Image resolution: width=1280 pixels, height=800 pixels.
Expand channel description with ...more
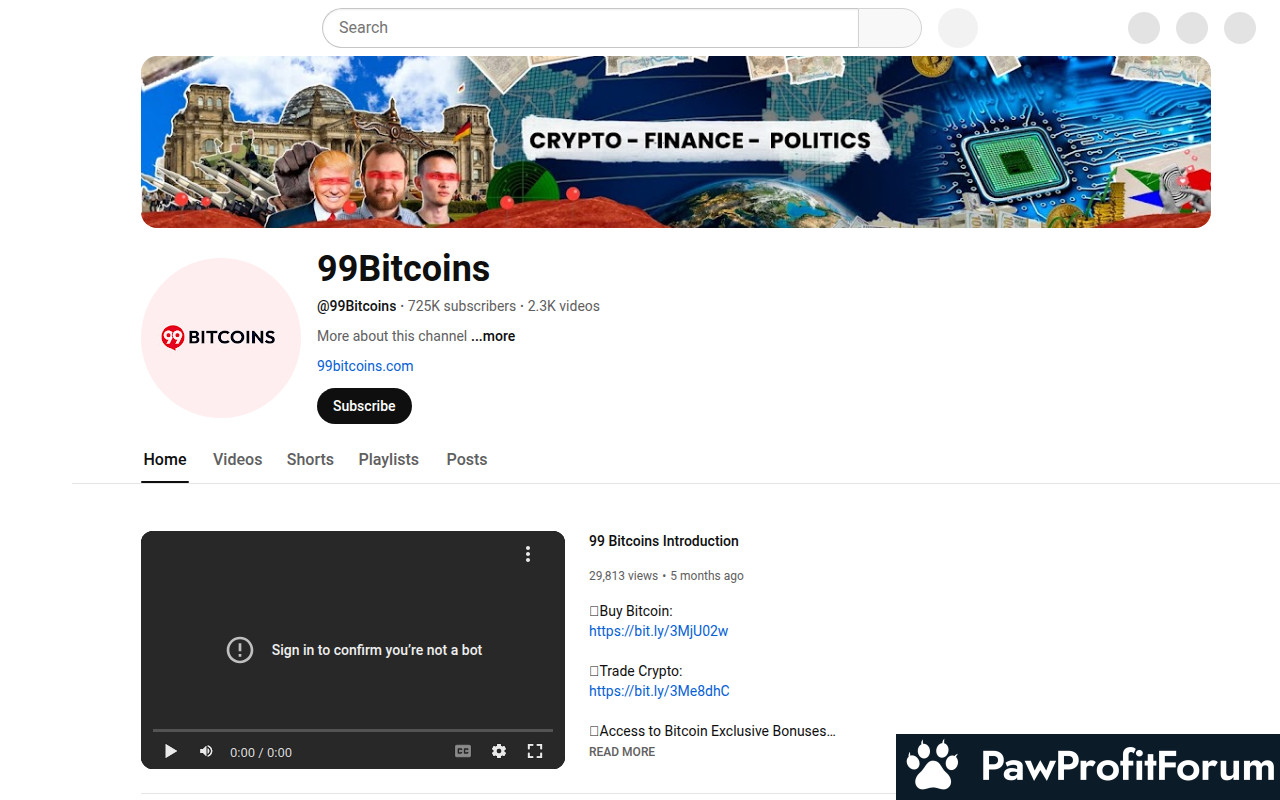coord(493,336)
